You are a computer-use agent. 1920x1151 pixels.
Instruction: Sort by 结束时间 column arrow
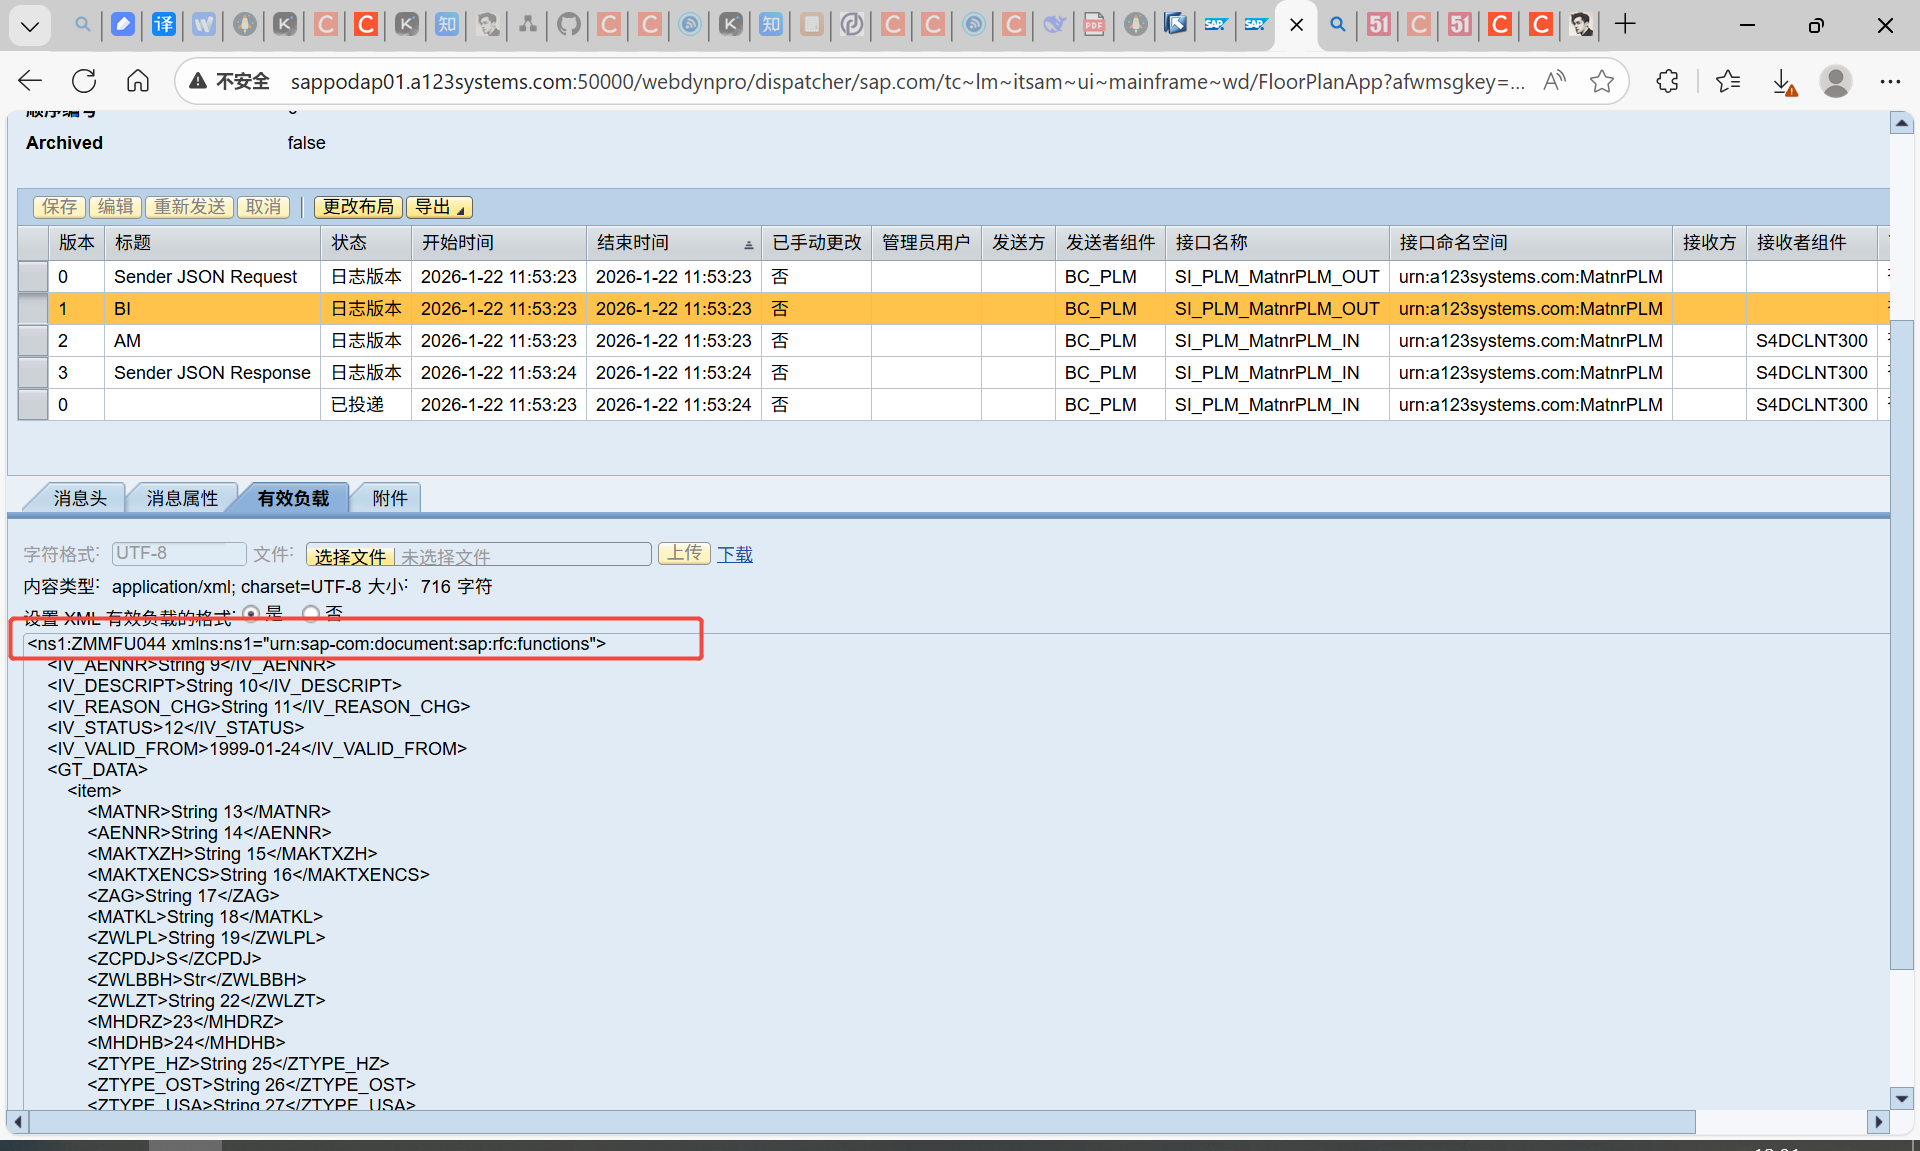(x=748, y=245)
